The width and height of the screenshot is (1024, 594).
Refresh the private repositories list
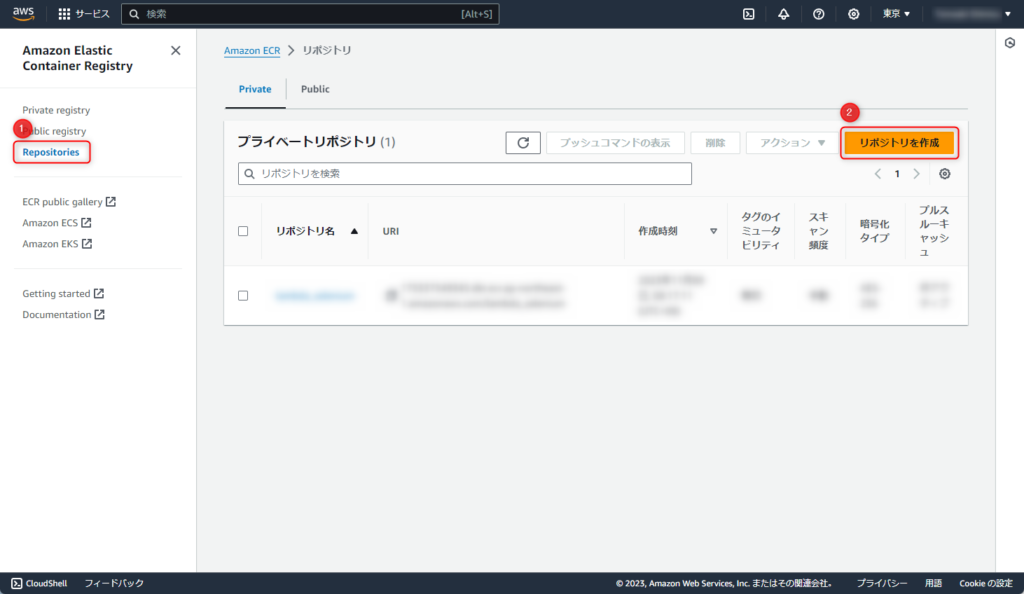point(523,143)
